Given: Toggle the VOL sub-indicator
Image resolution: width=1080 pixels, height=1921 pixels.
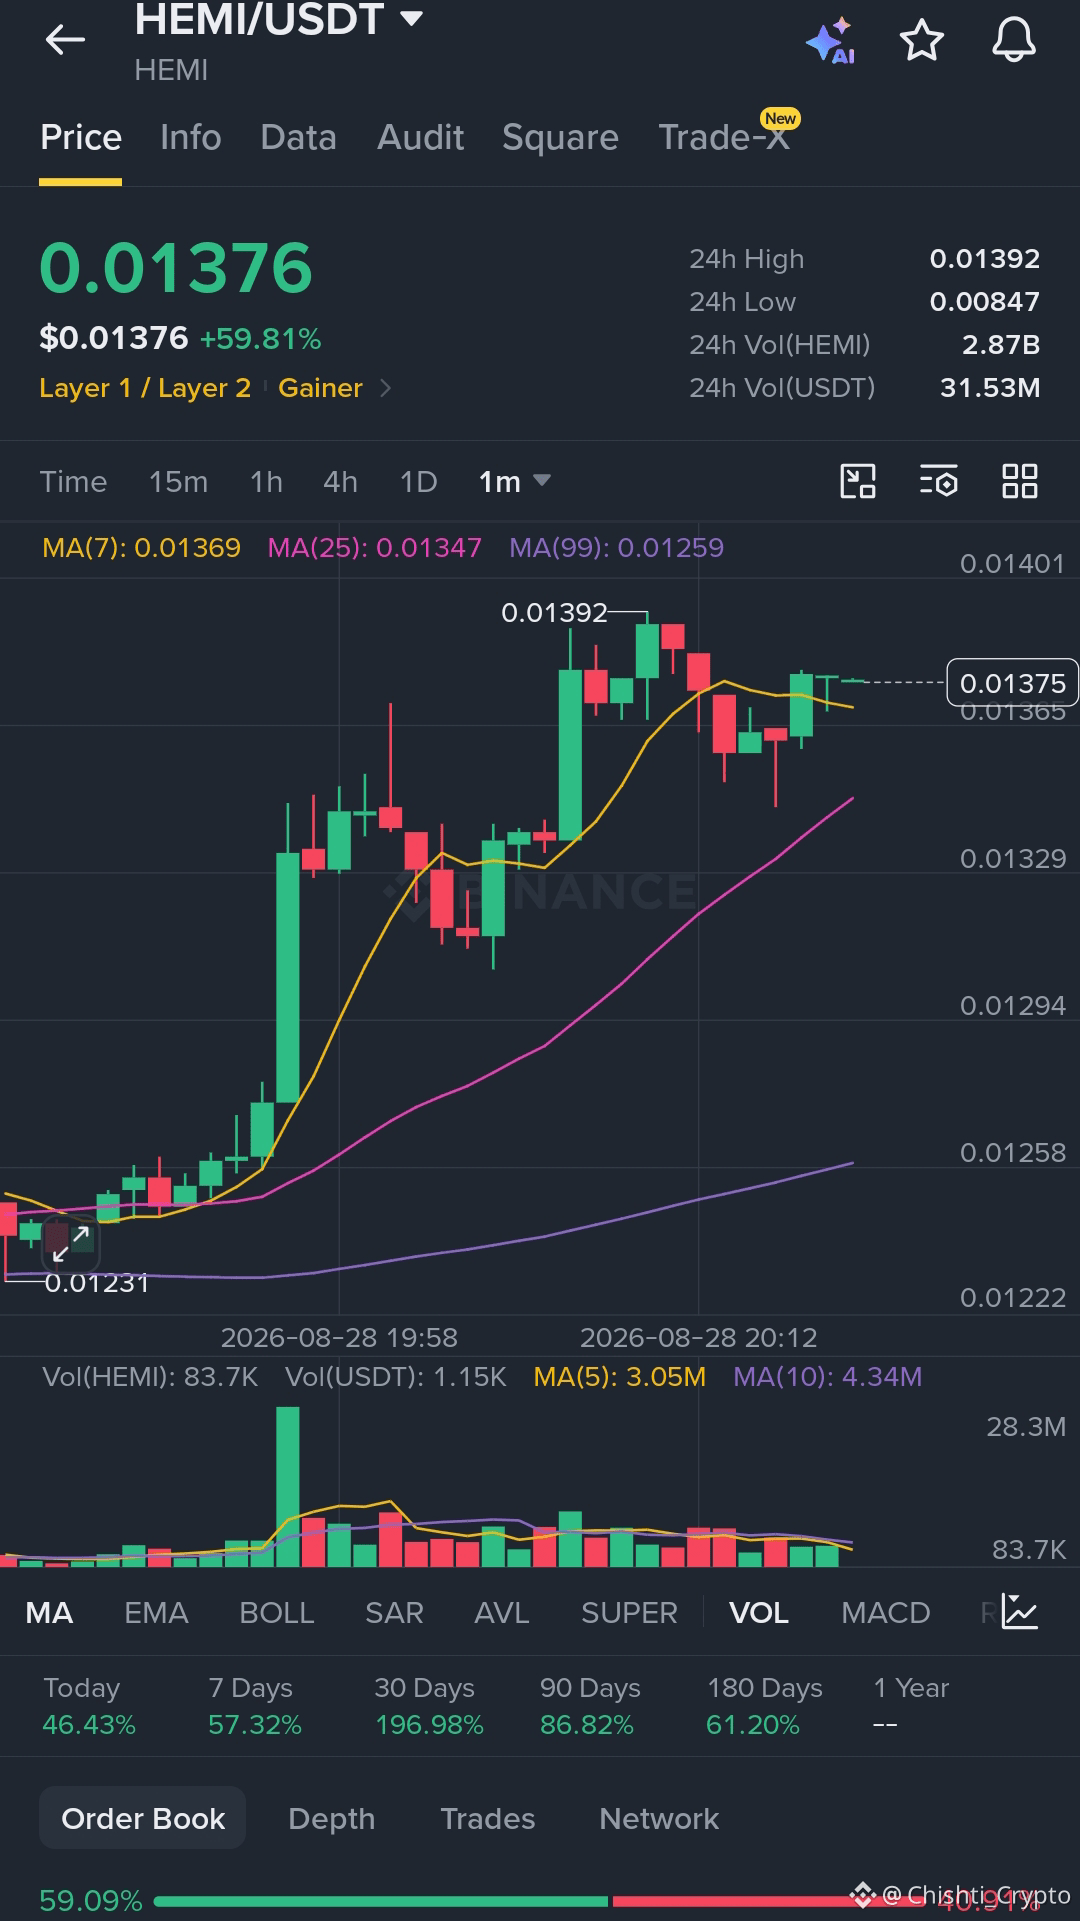Looking at the screenshot, I should [759, 1612].
